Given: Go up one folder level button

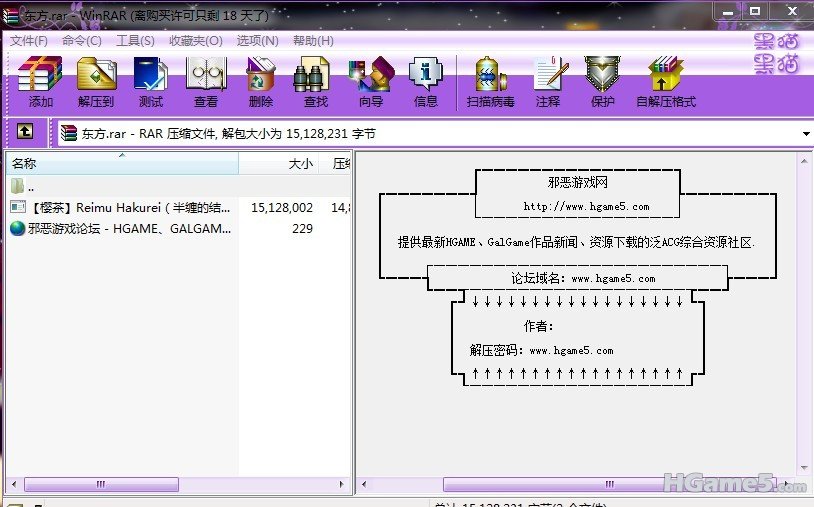Looking at the screenshot, I should pos(25,132).
